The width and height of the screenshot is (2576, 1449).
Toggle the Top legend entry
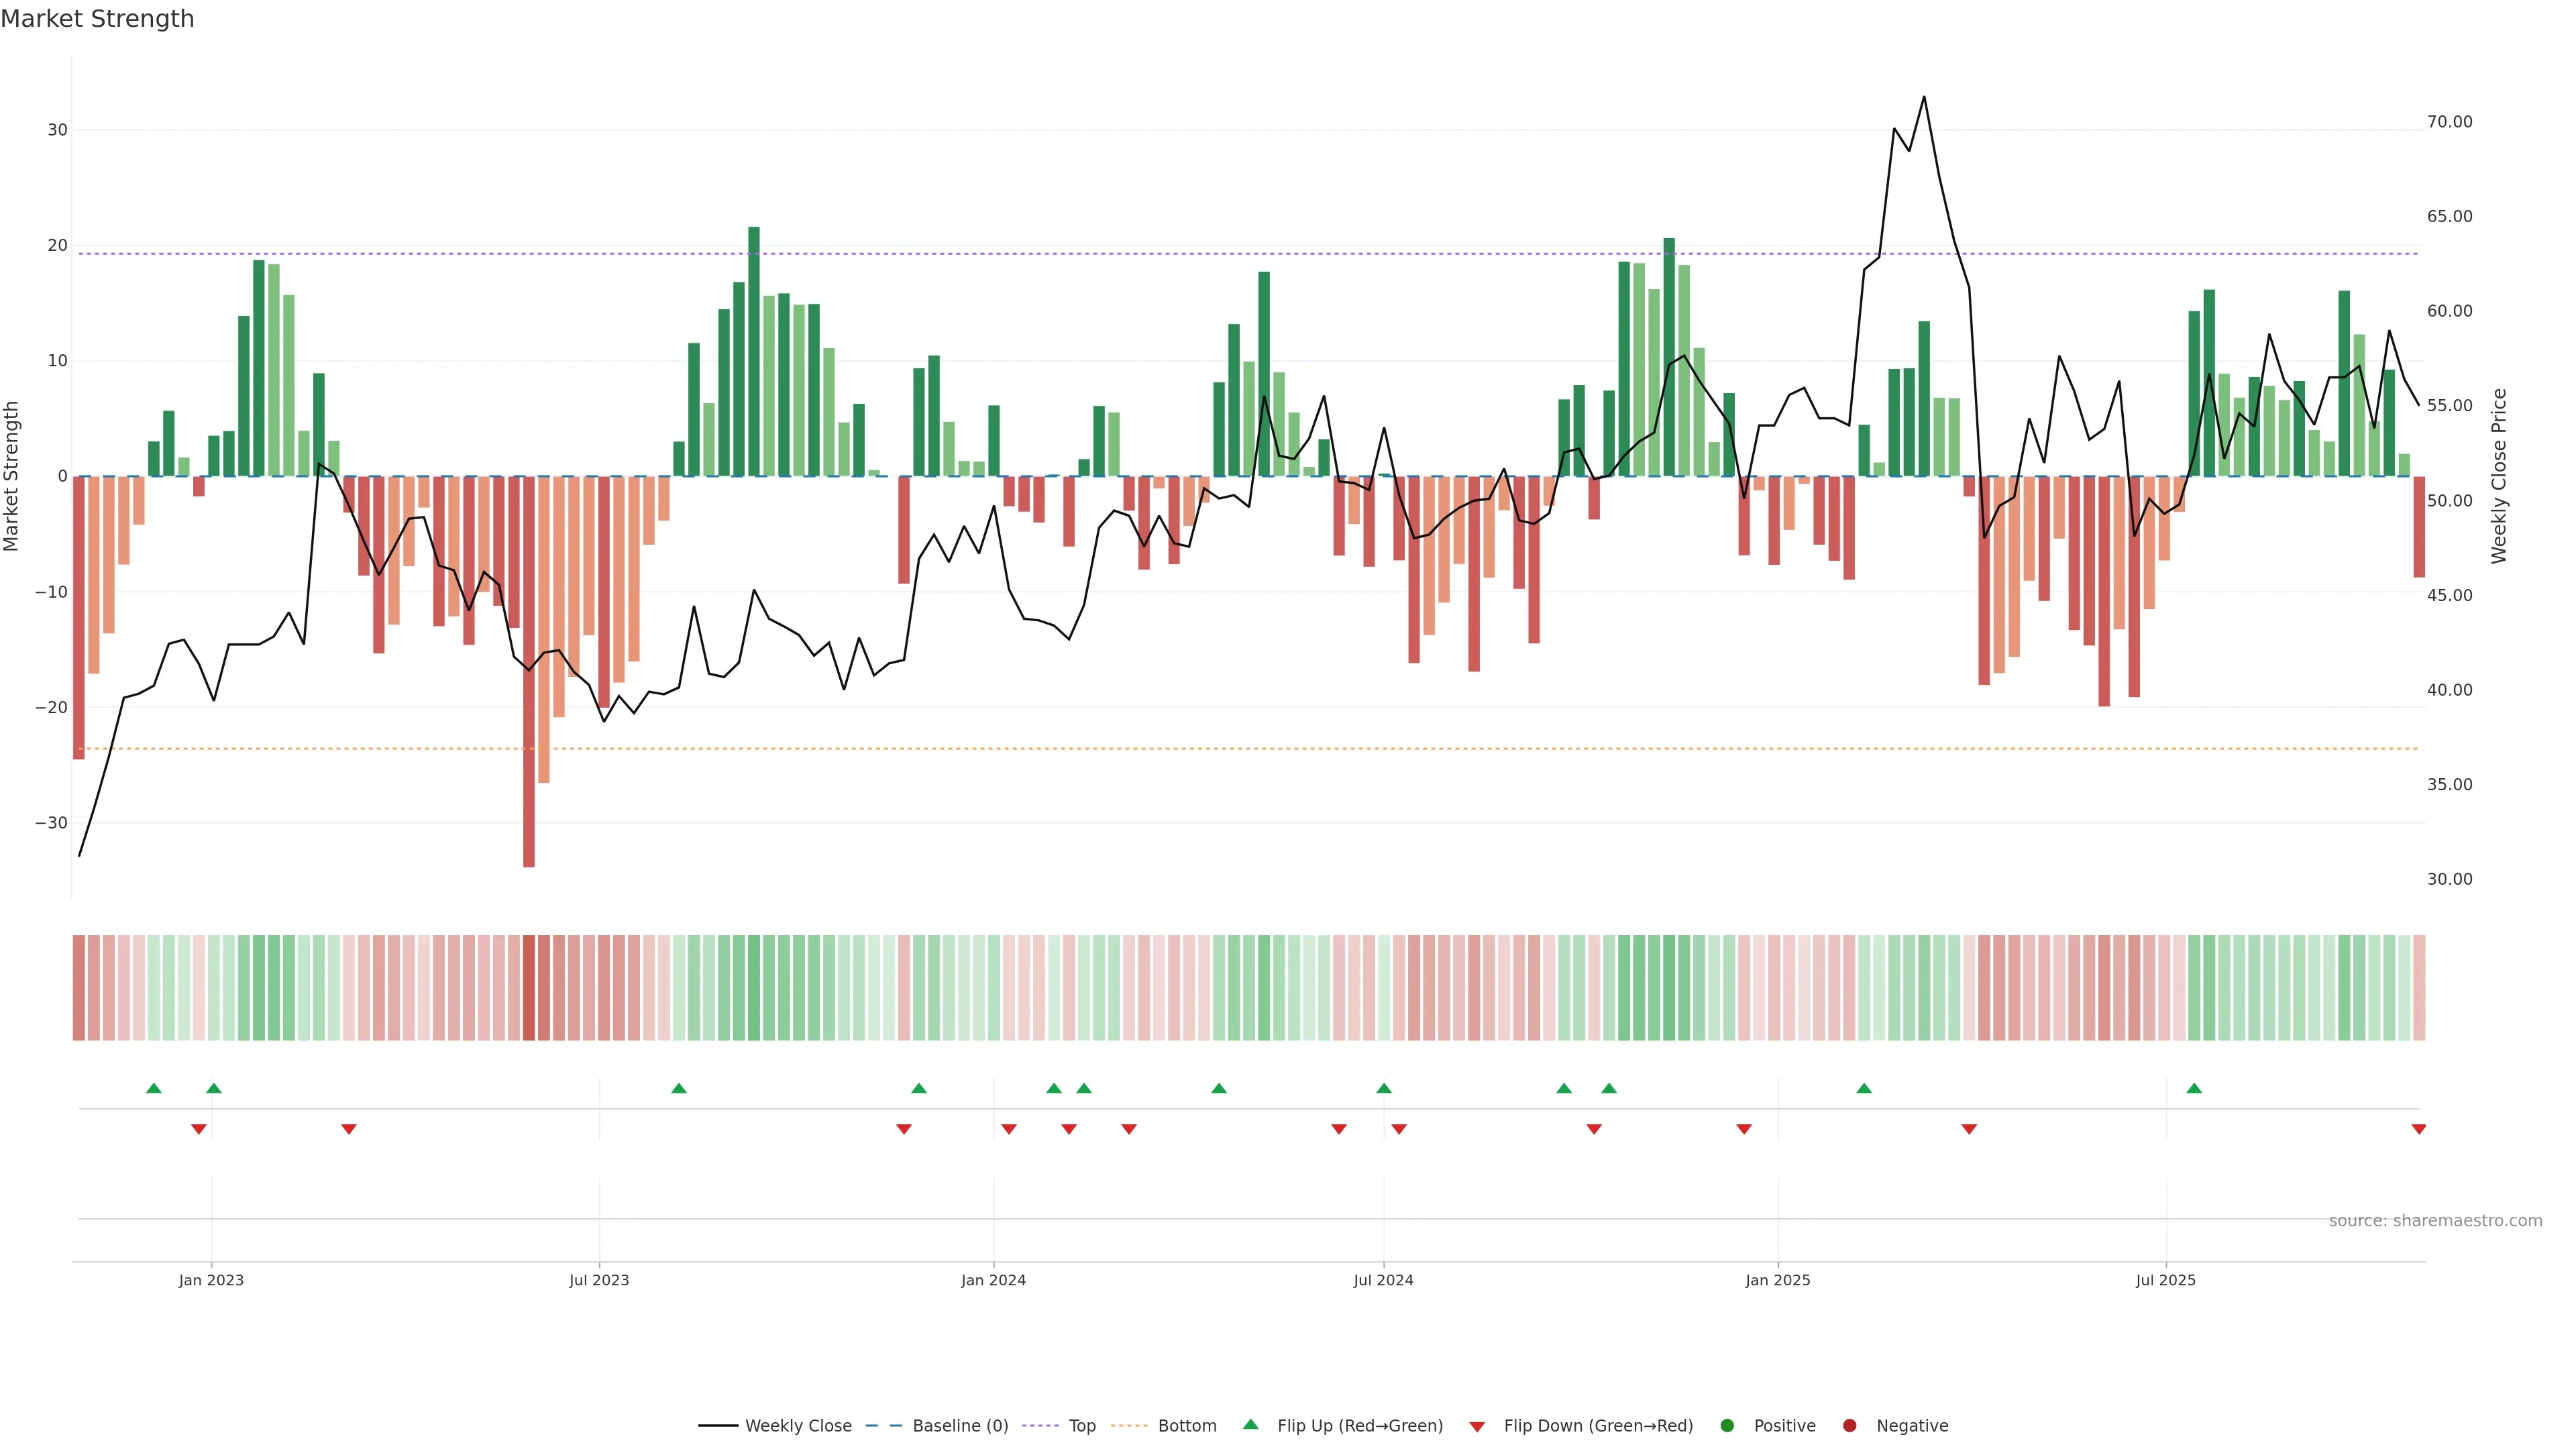(x=1081, y=1425)
